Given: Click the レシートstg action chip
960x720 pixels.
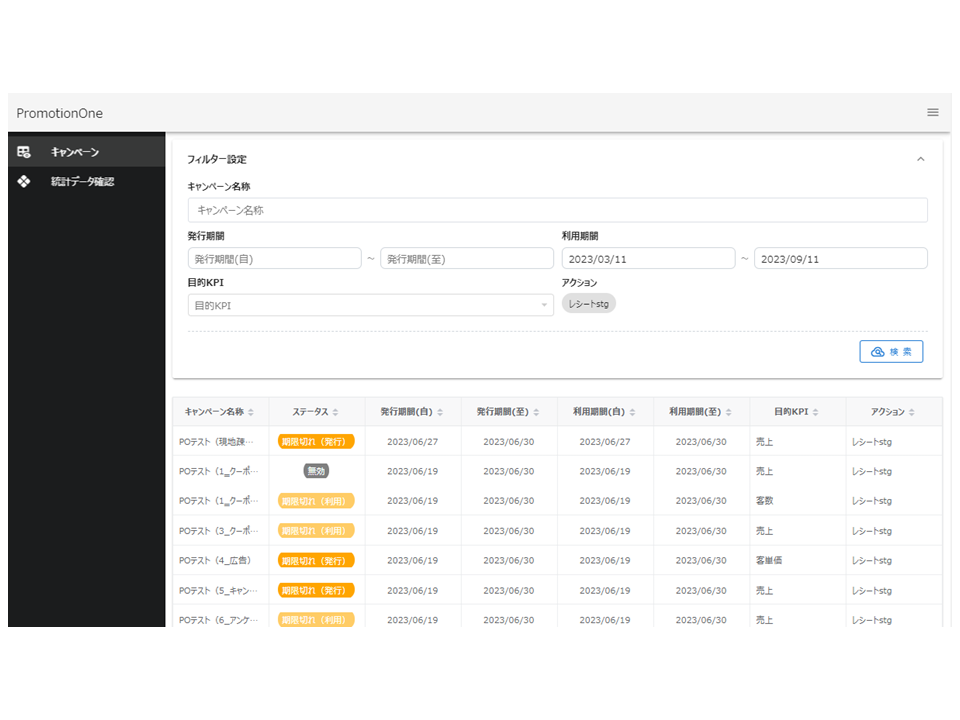Looking at the screenshot, I should pos(588,304).
